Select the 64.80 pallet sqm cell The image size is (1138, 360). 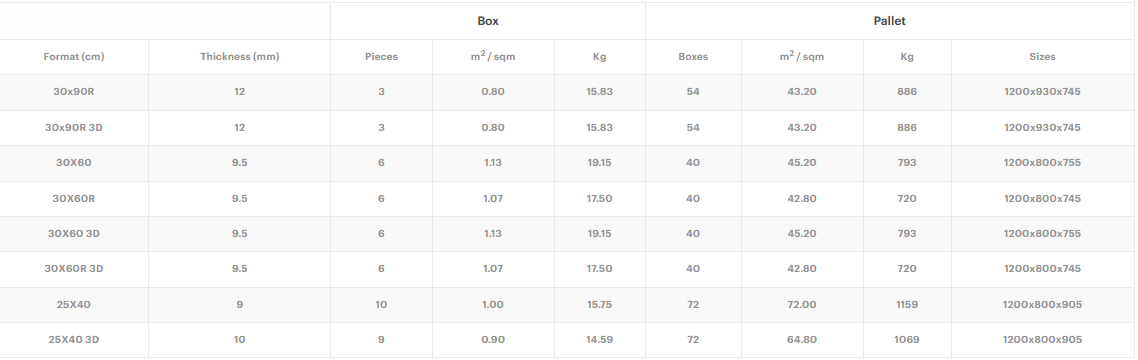(x=802, y=339)
